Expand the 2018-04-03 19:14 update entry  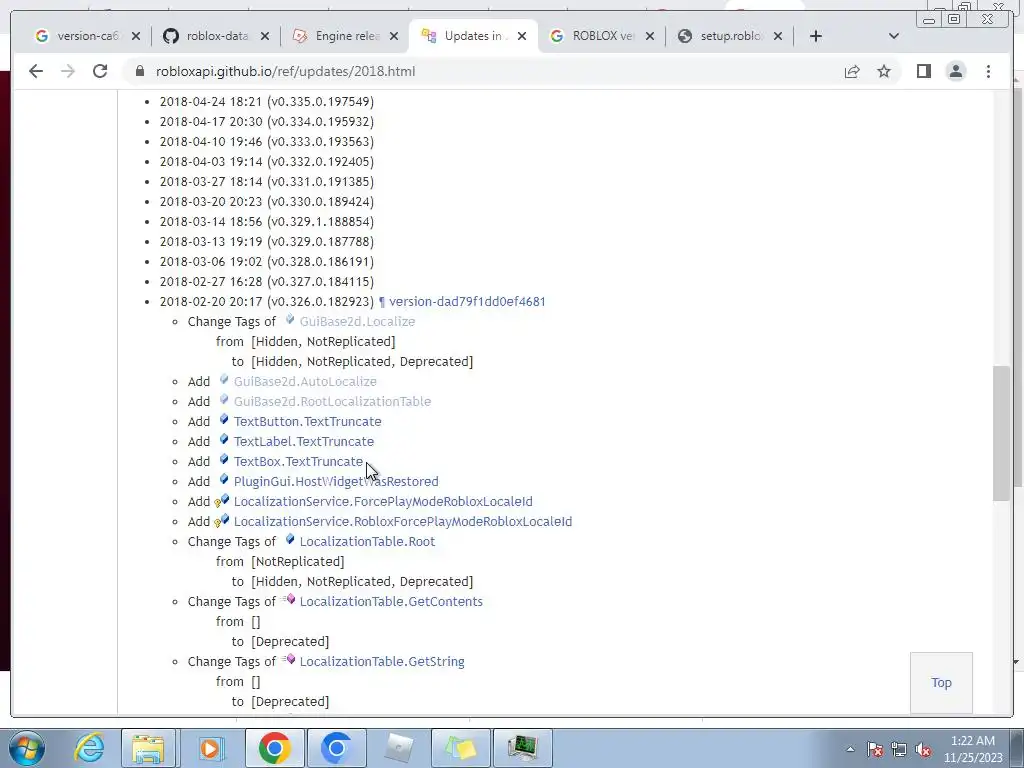click(x=266, y=162)
